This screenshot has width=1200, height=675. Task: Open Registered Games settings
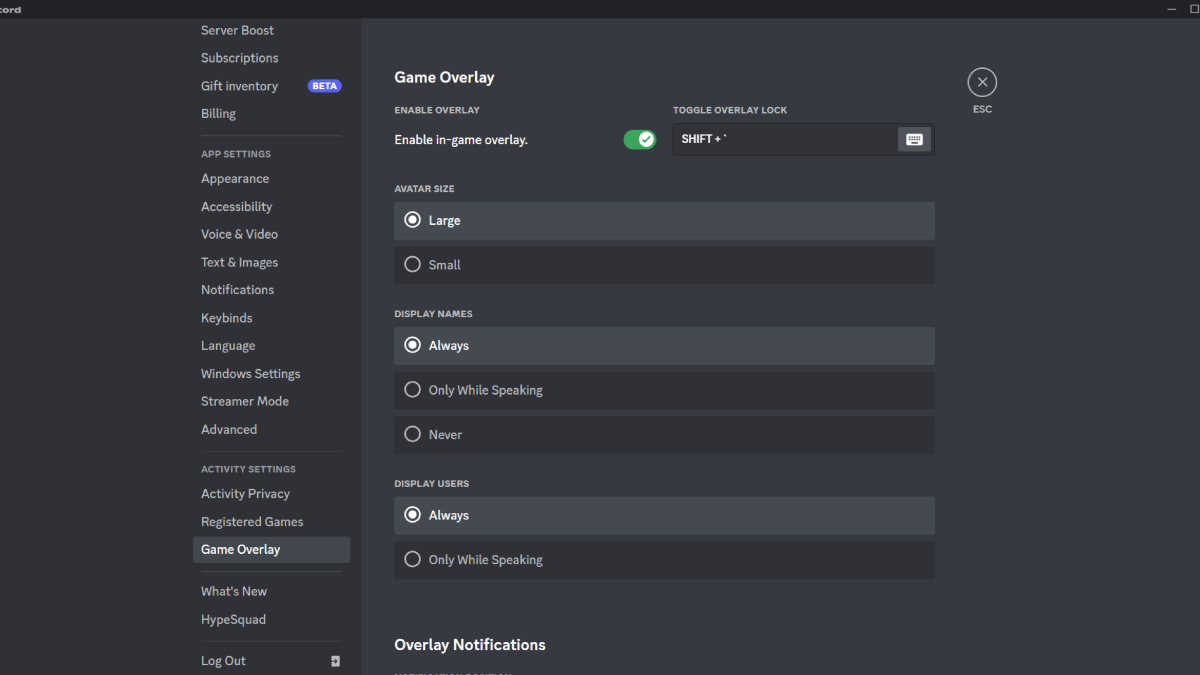[x=252, y=521]
